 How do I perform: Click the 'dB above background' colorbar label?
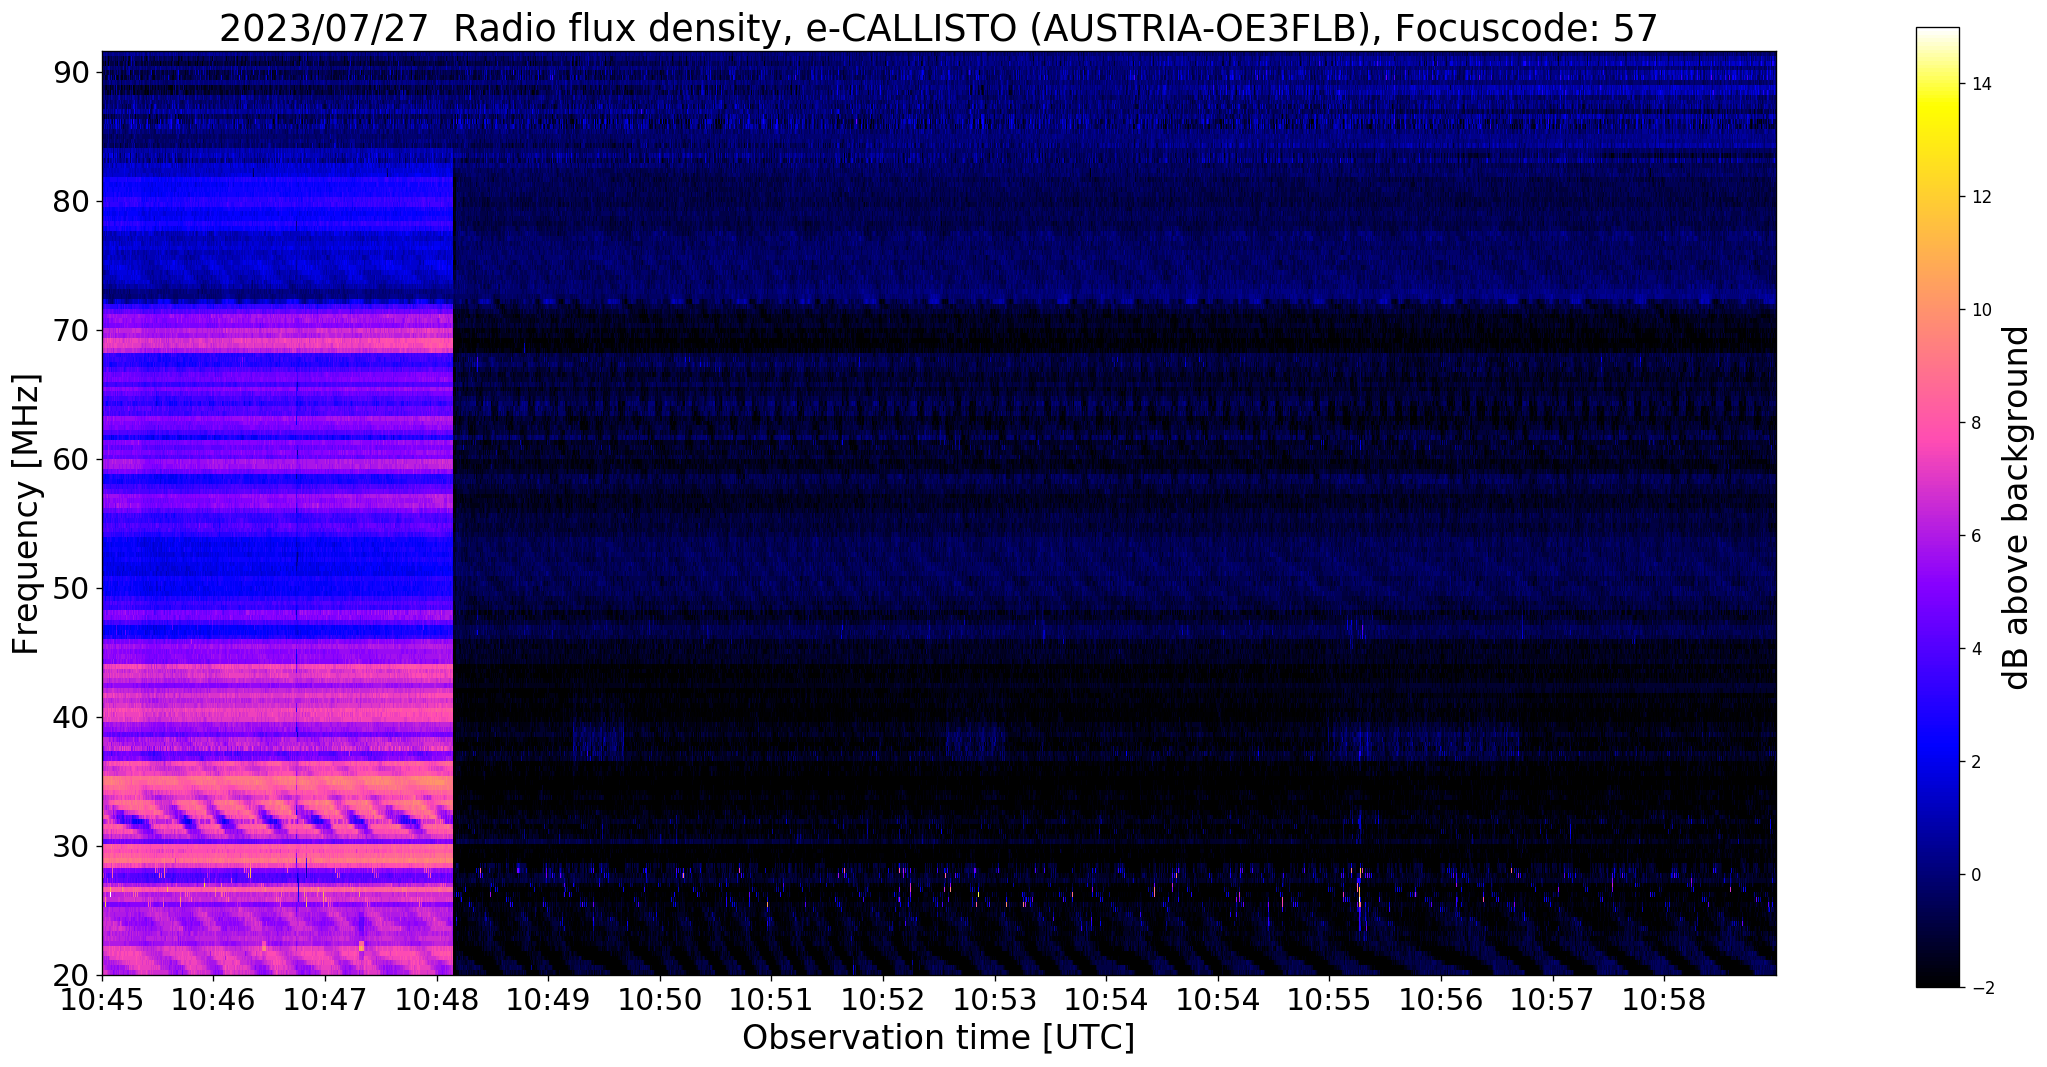point(2017,507)
